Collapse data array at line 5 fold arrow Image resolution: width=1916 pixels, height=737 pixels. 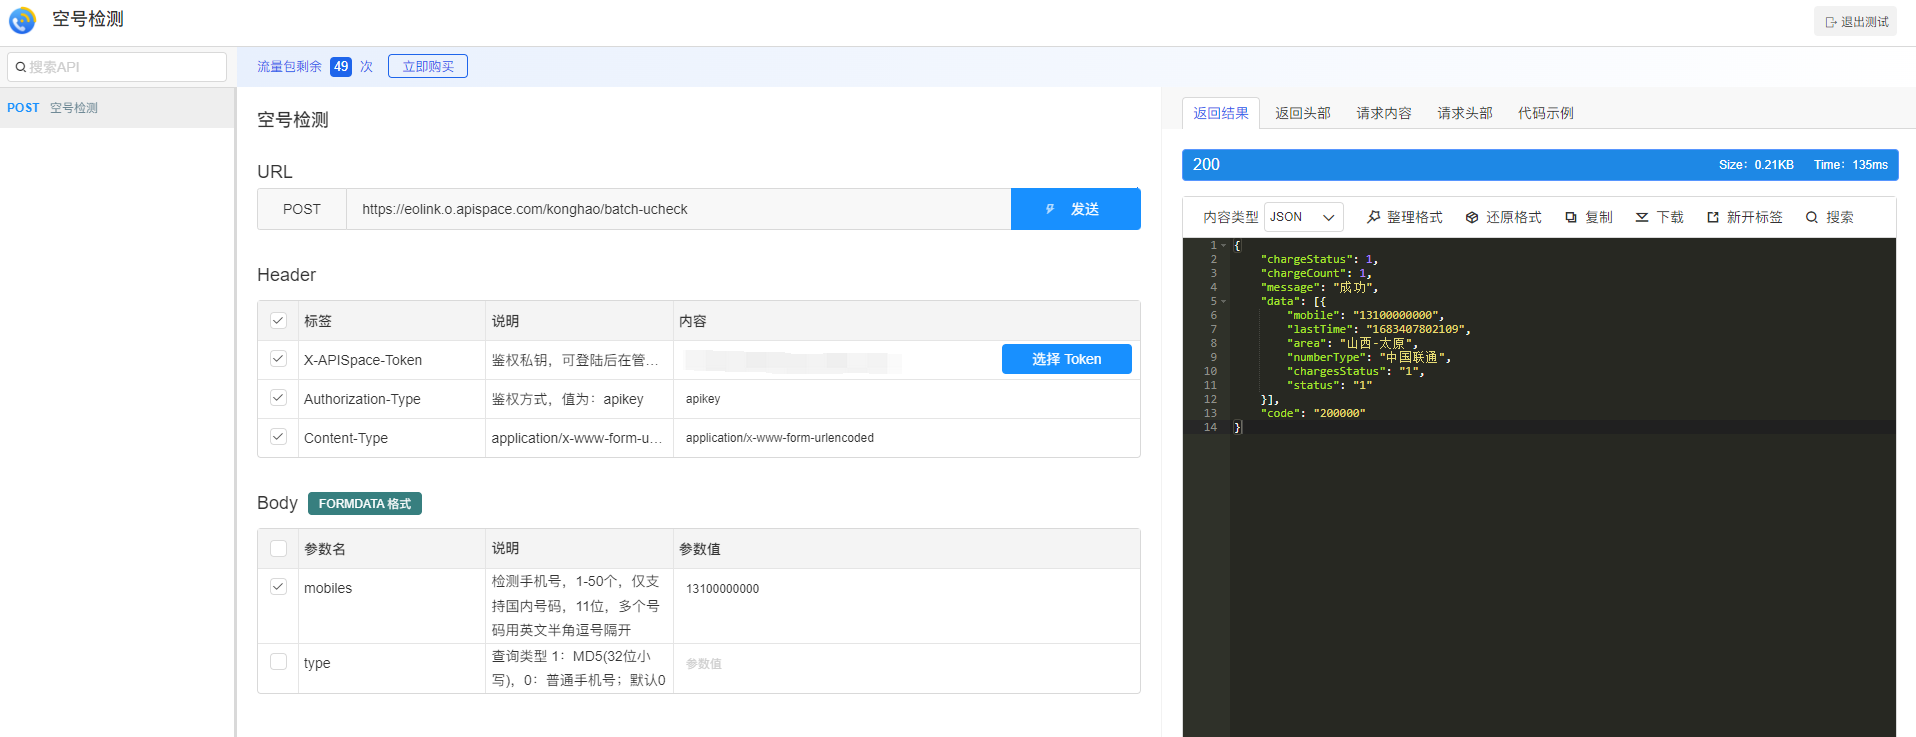[x=1223, y=301]
